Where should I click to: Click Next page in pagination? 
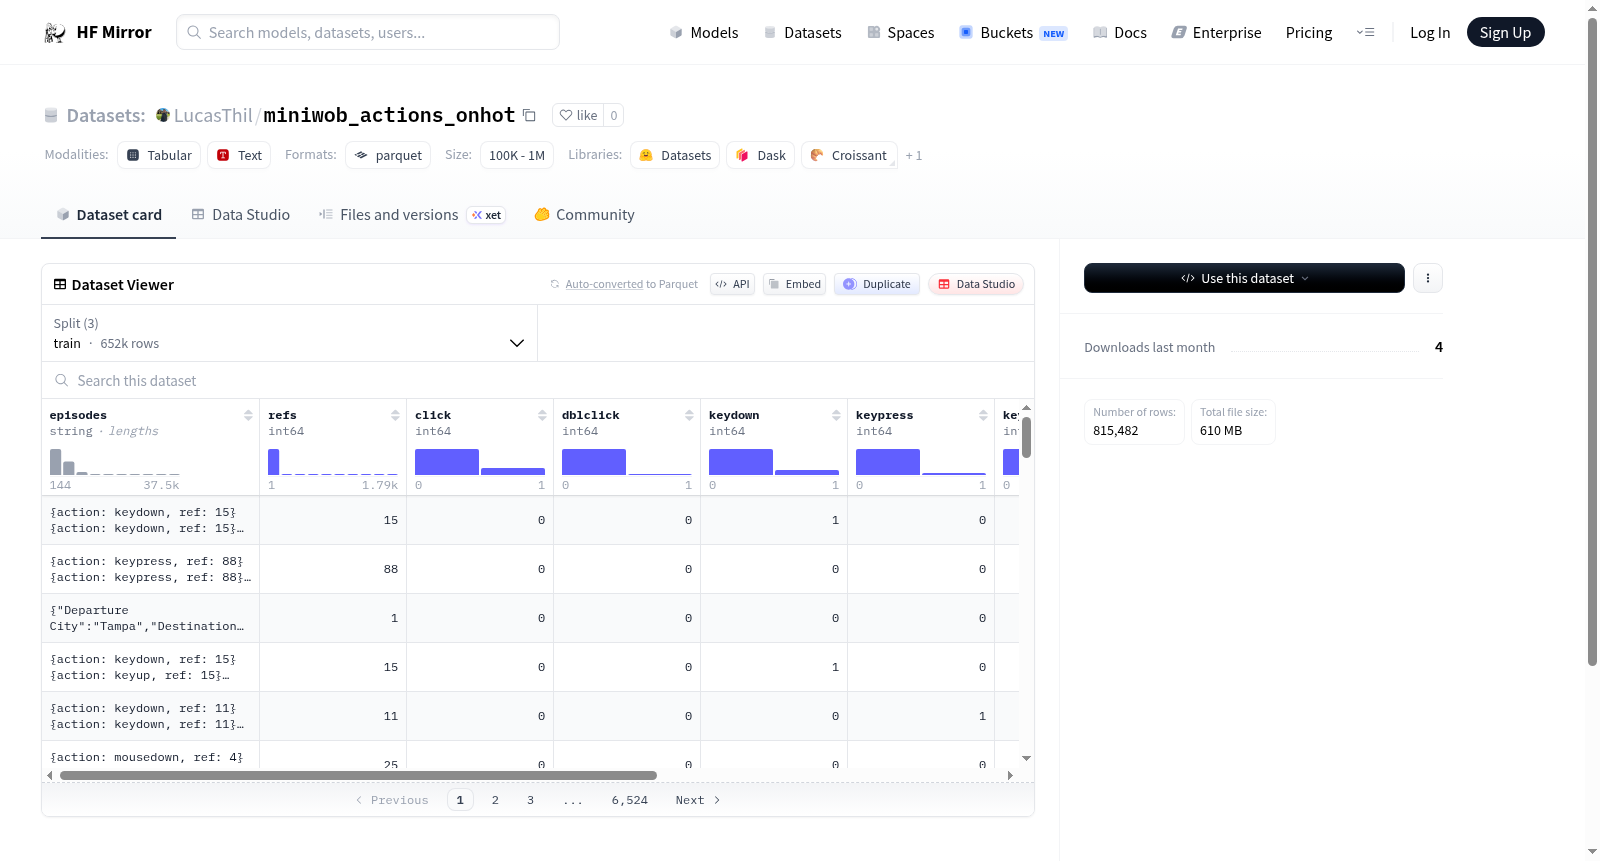point(697,800)
